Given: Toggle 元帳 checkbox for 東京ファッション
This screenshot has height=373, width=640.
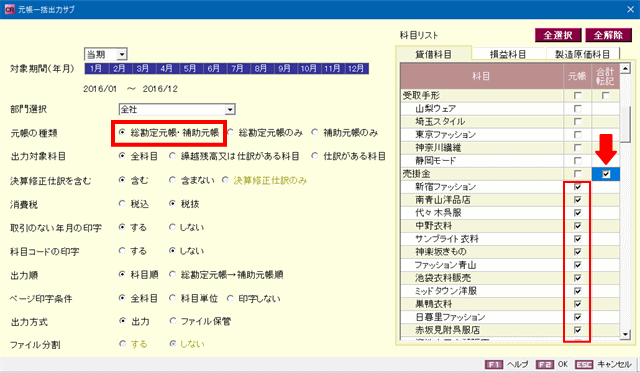Looking at the screenshot, I should [578, 135].
